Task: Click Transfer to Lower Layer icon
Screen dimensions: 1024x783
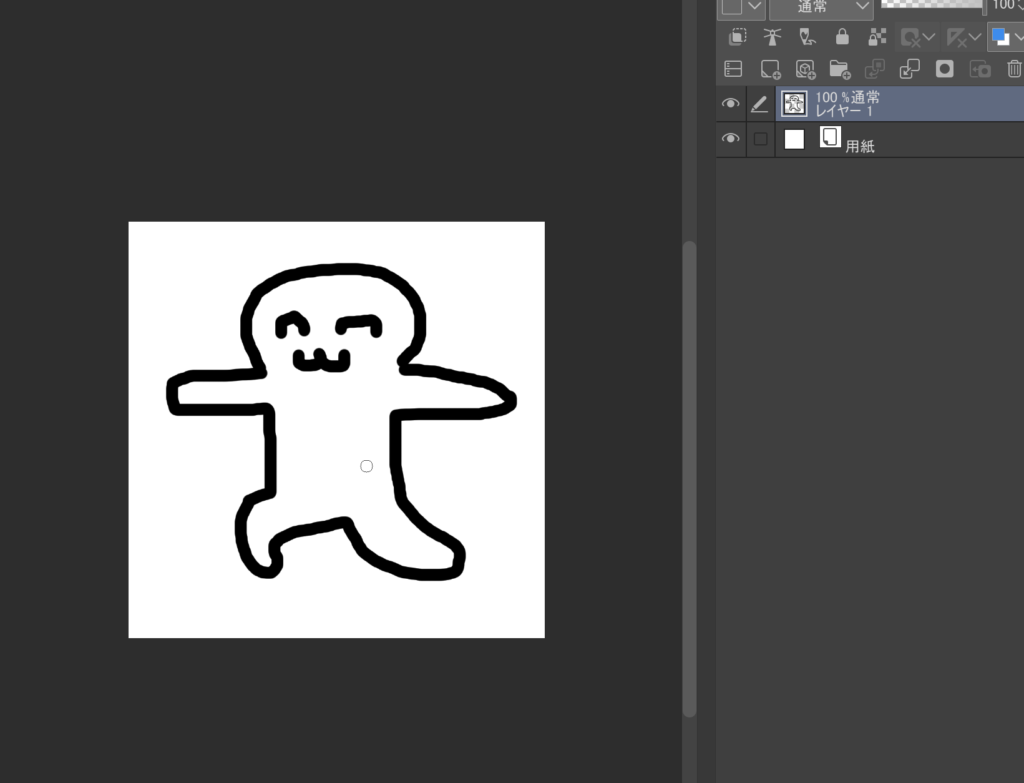Action: tap(874, 69)
